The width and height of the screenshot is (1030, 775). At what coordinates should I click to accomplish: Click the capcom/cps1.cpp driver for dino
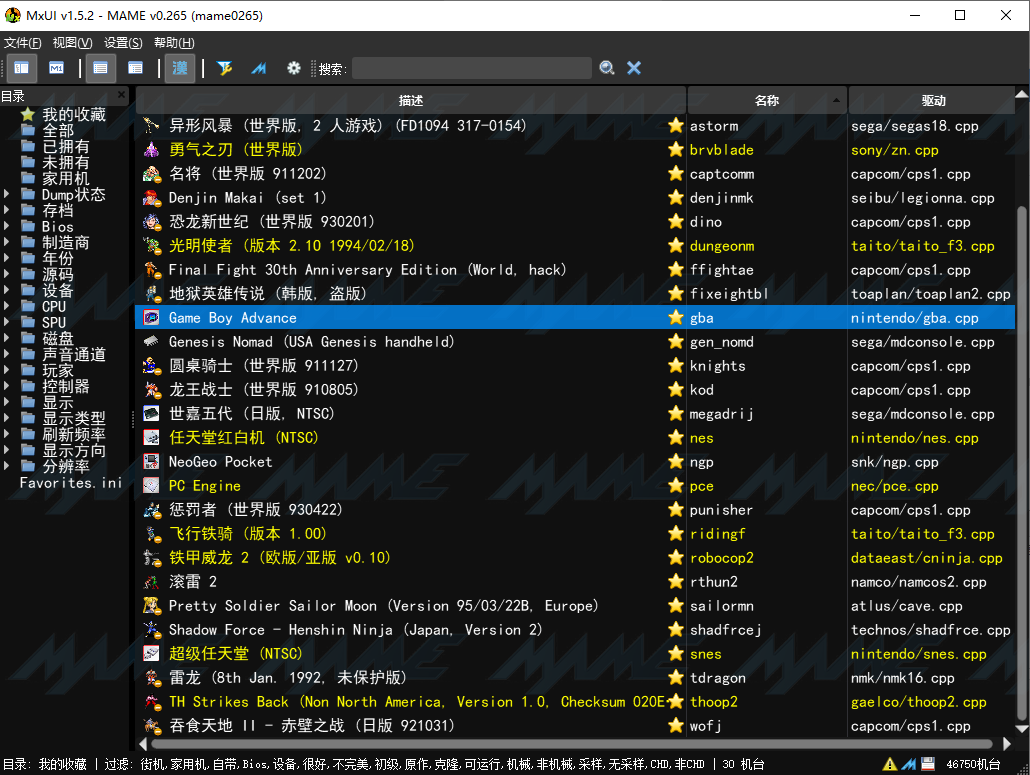click(x=910, y=222)
